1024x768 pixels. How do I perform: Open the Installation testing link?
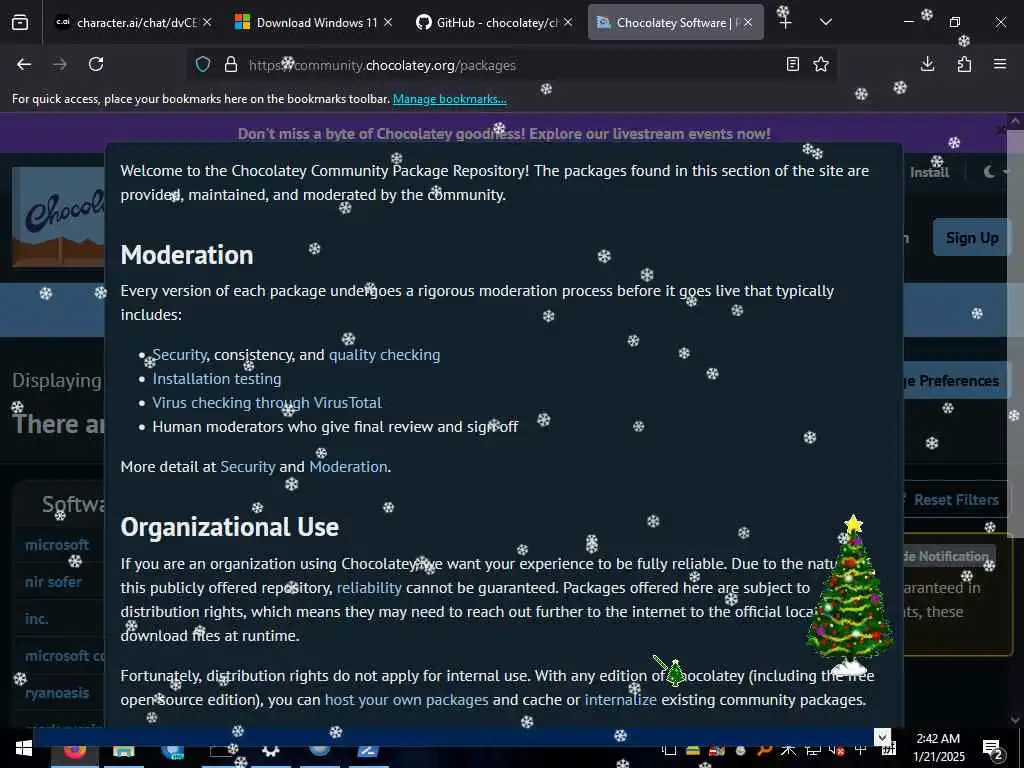coord(217,379)
